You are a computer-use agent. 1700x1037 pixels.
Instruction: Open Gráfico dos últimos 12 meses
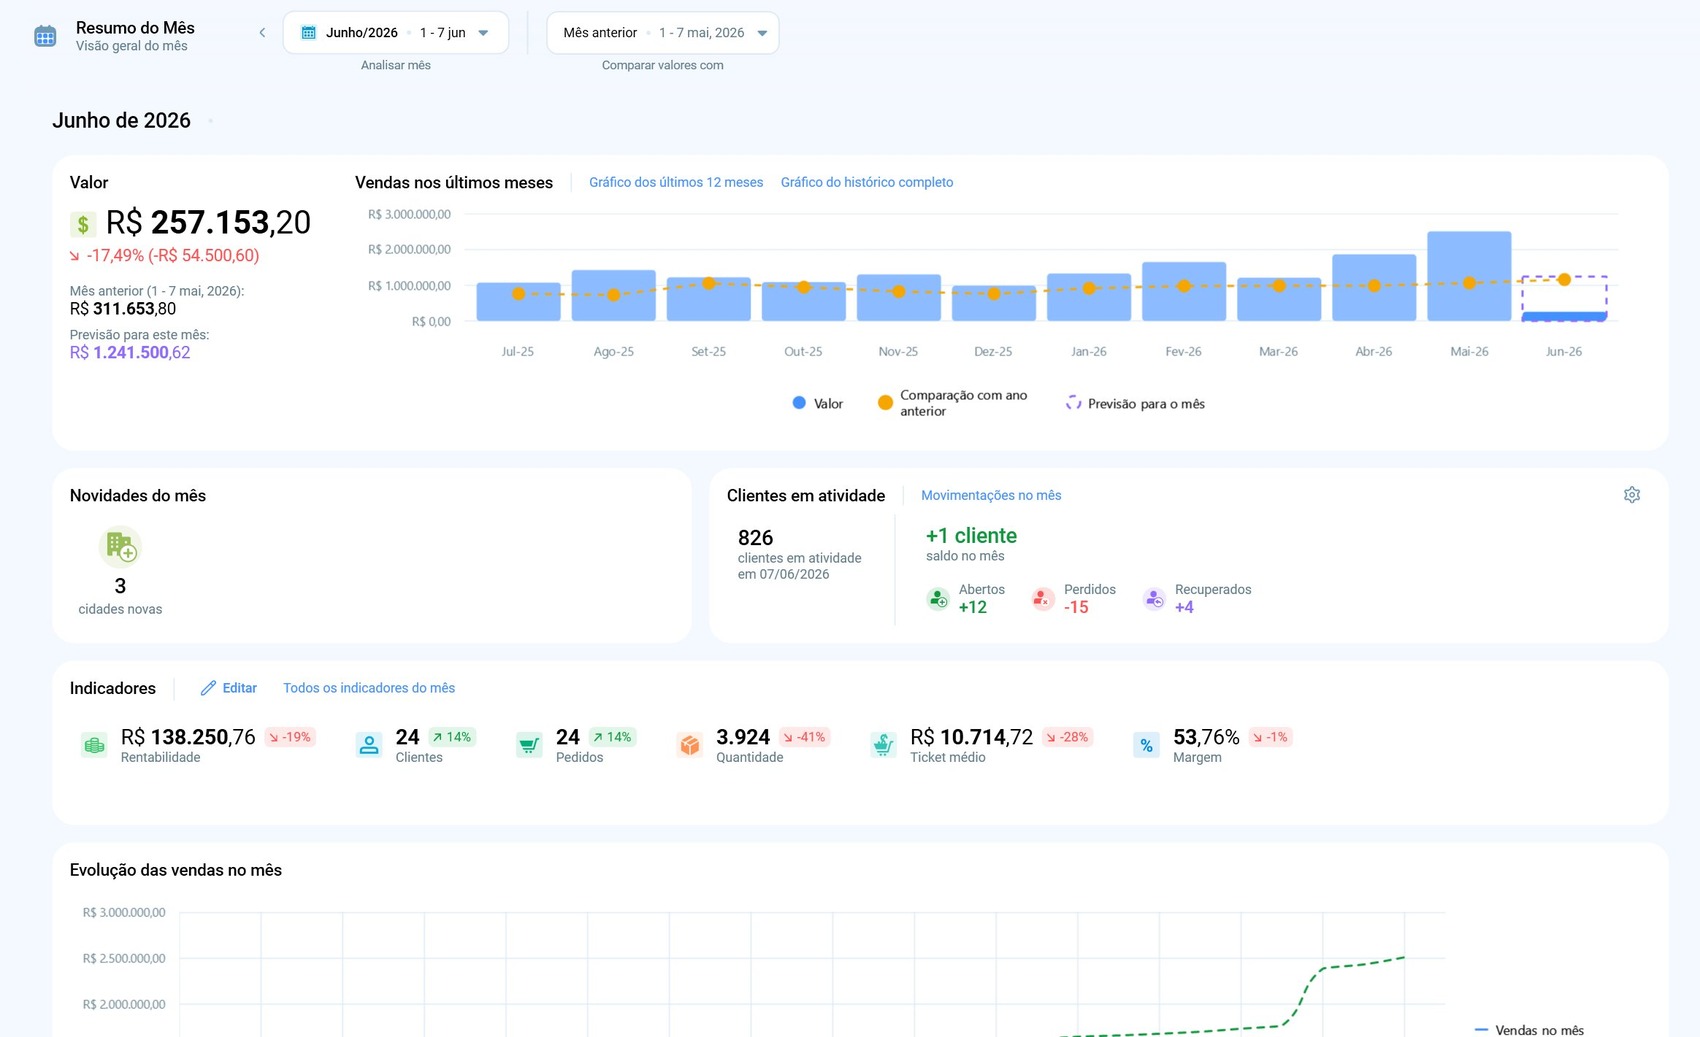(676, 182)
